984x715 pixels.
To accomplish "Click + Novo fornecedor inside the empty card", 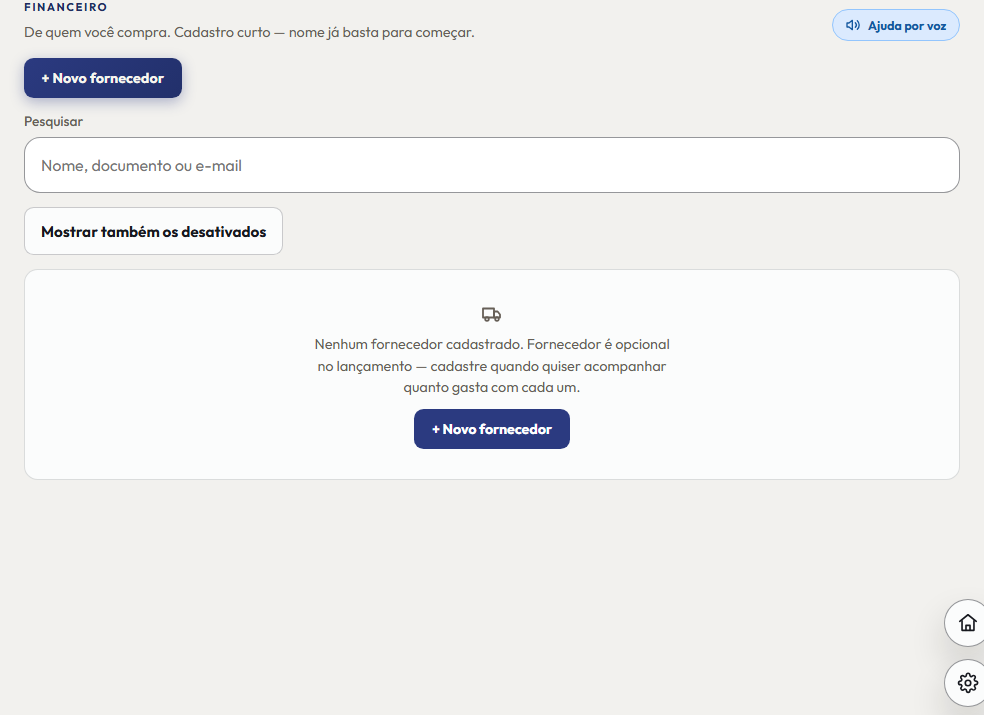I will pos(491,429).
